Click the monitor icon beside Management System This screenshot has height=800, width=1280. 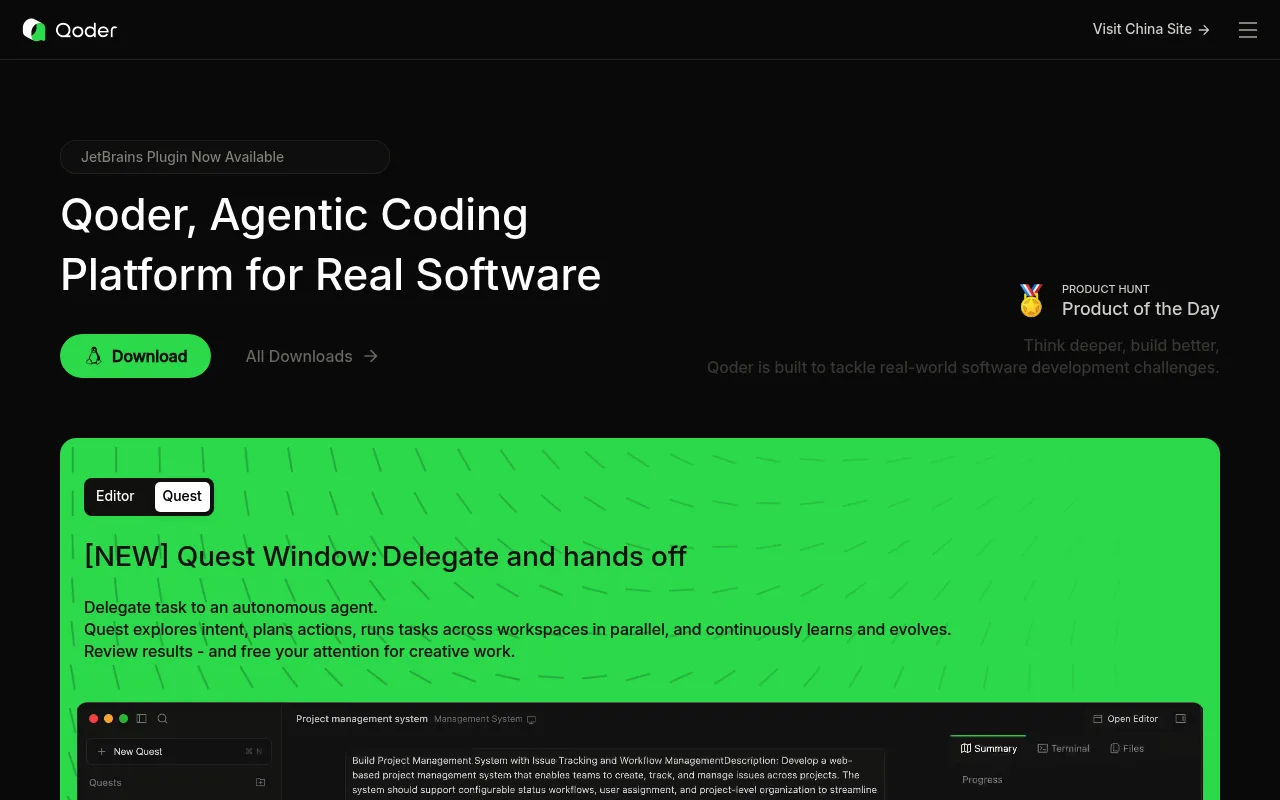click(x=531, y=719)
